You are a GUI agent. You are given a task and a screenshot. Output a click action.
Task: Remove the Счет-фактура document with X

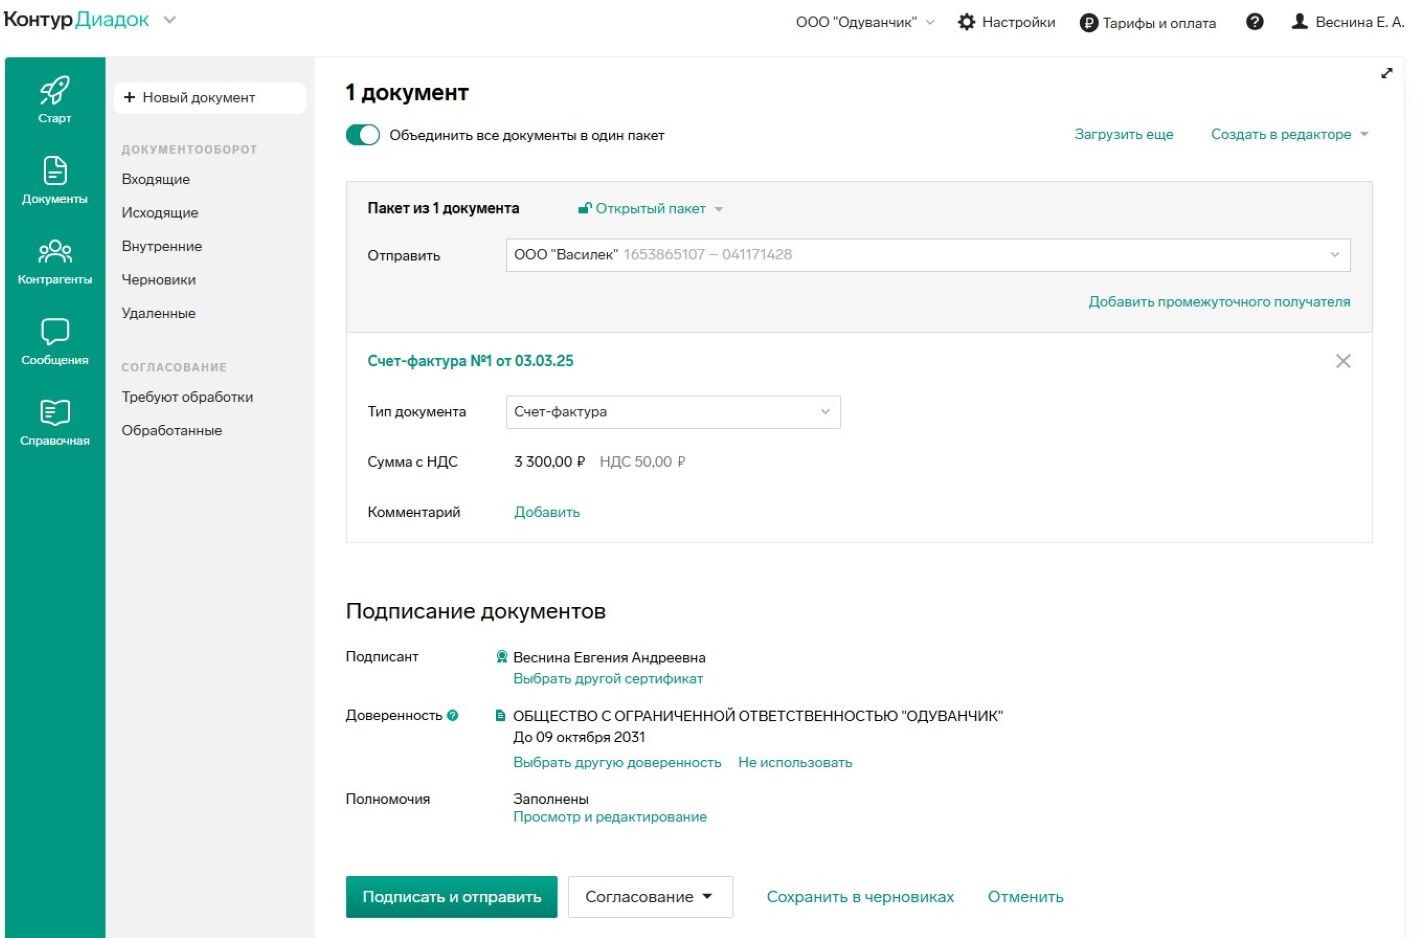tap(1342, 361)
